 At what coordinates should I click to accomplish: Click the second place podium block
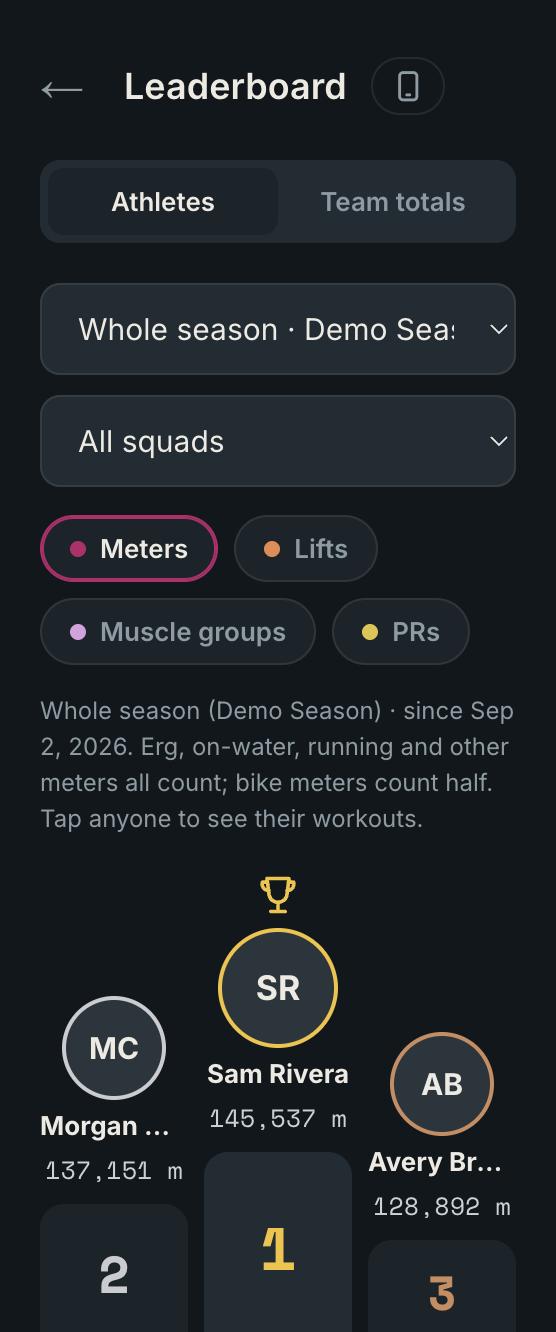point(114,1268)
